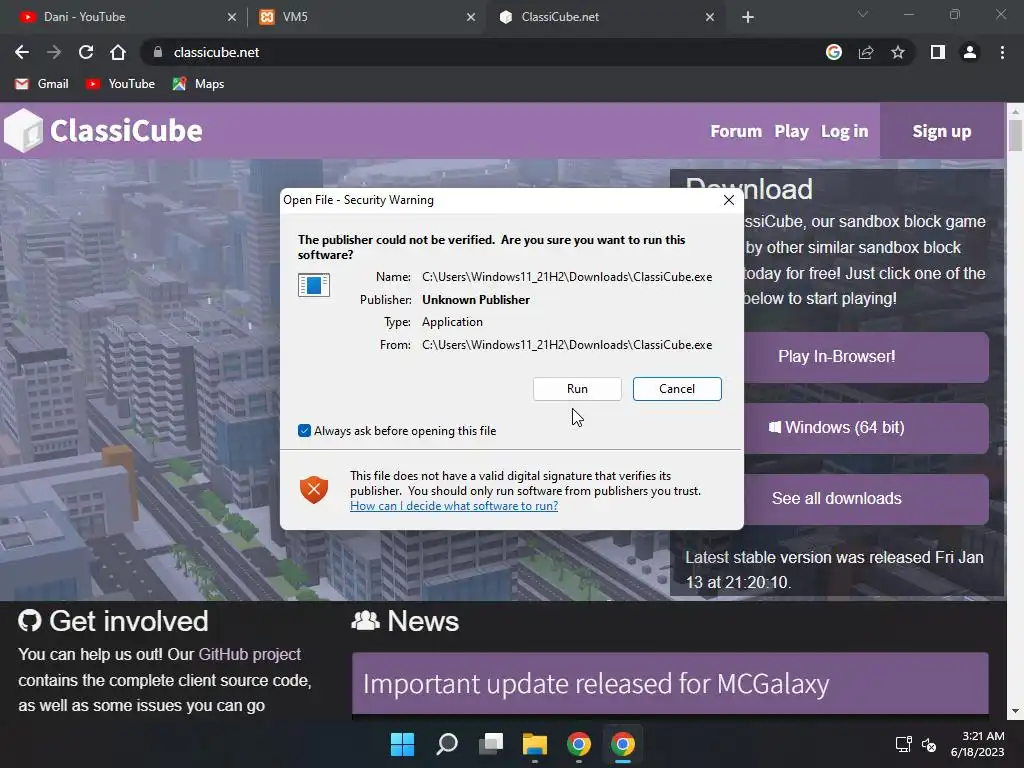Click the application file icon in dialog
This screenshot has height=768, width=1024.
313,285
